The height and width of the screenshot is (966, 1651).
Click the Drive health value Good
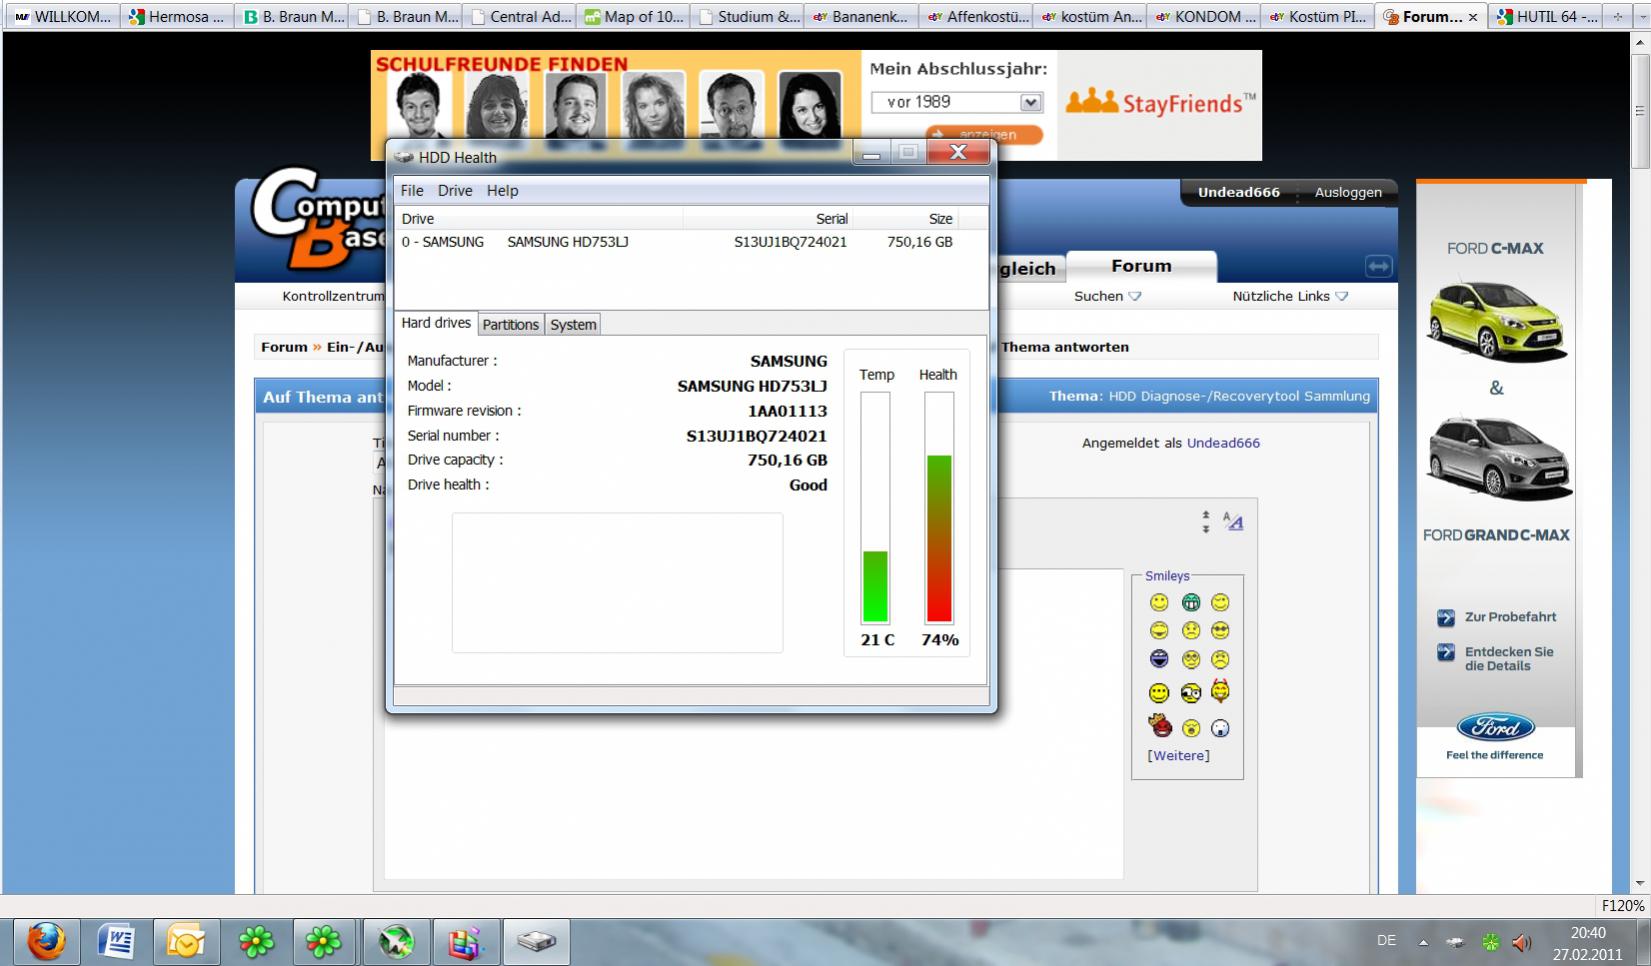[808, 485]
